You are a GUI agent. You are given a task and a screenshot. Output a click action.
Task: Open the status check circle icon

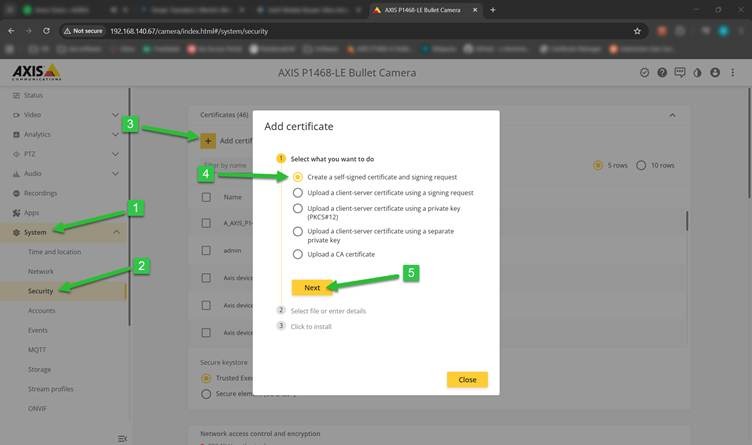pyautogui.click(x=645, y=72)
